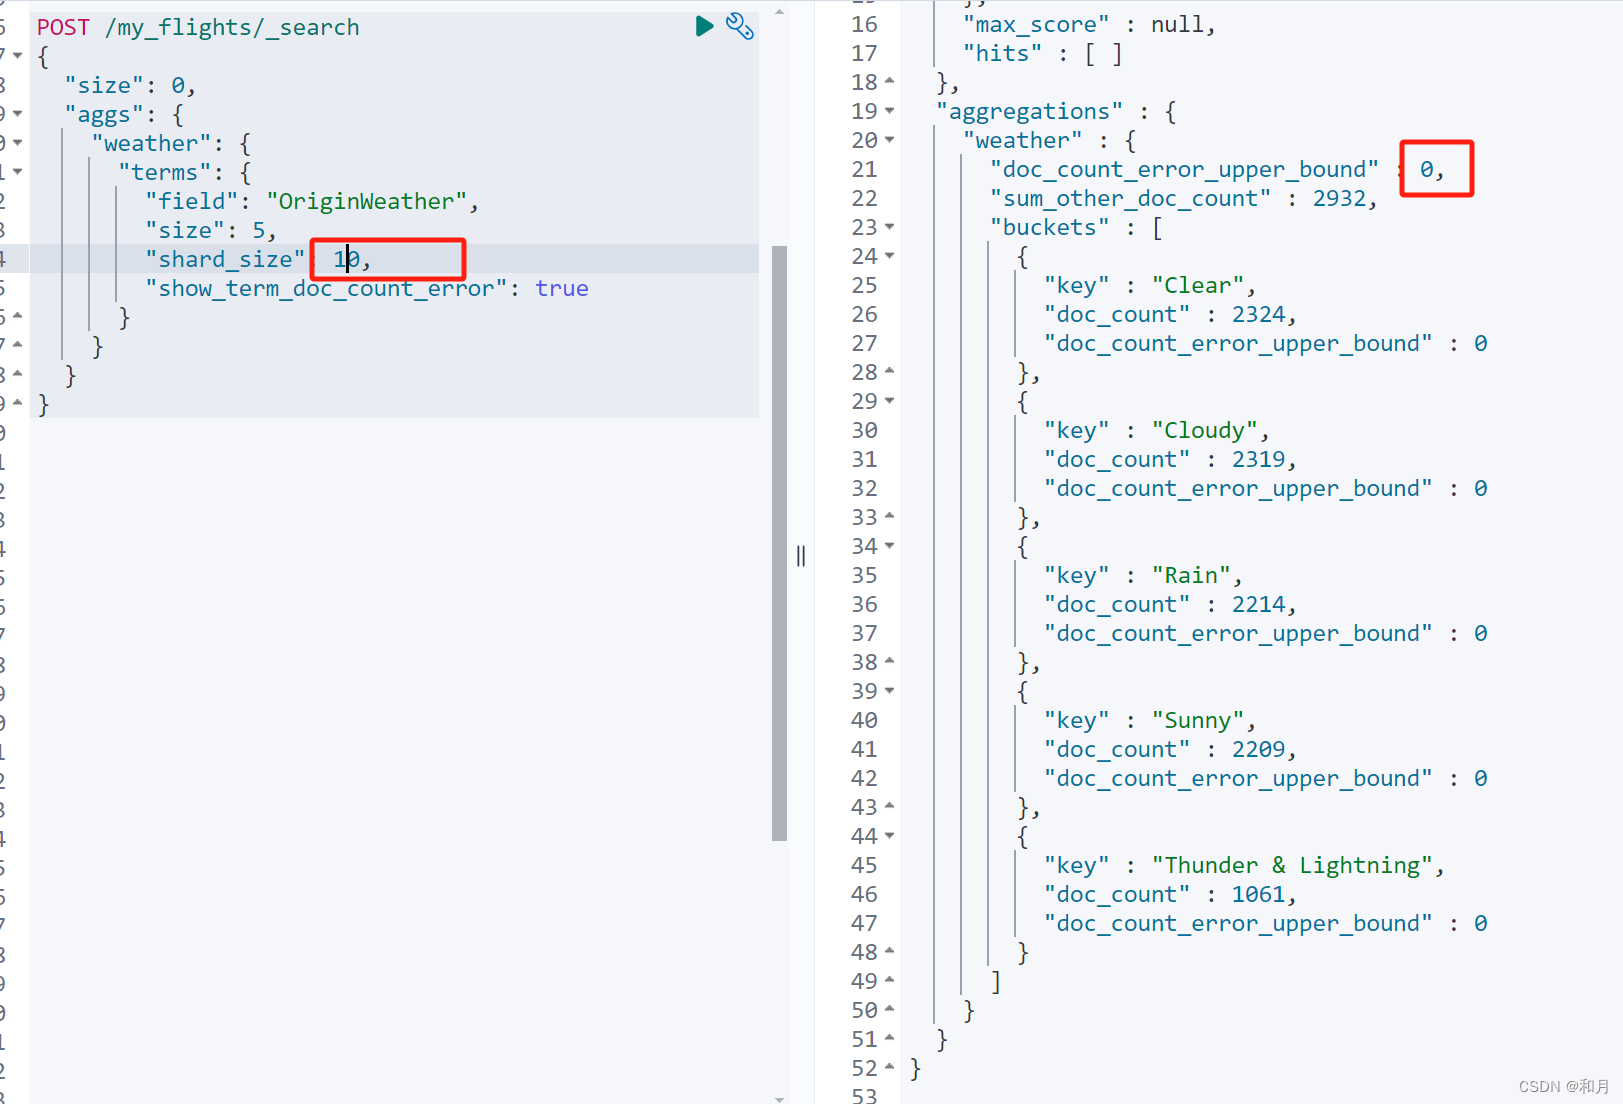The image size is (1623, 1104).
Task: Click the fold arrow at line 49
Action: 890,981
